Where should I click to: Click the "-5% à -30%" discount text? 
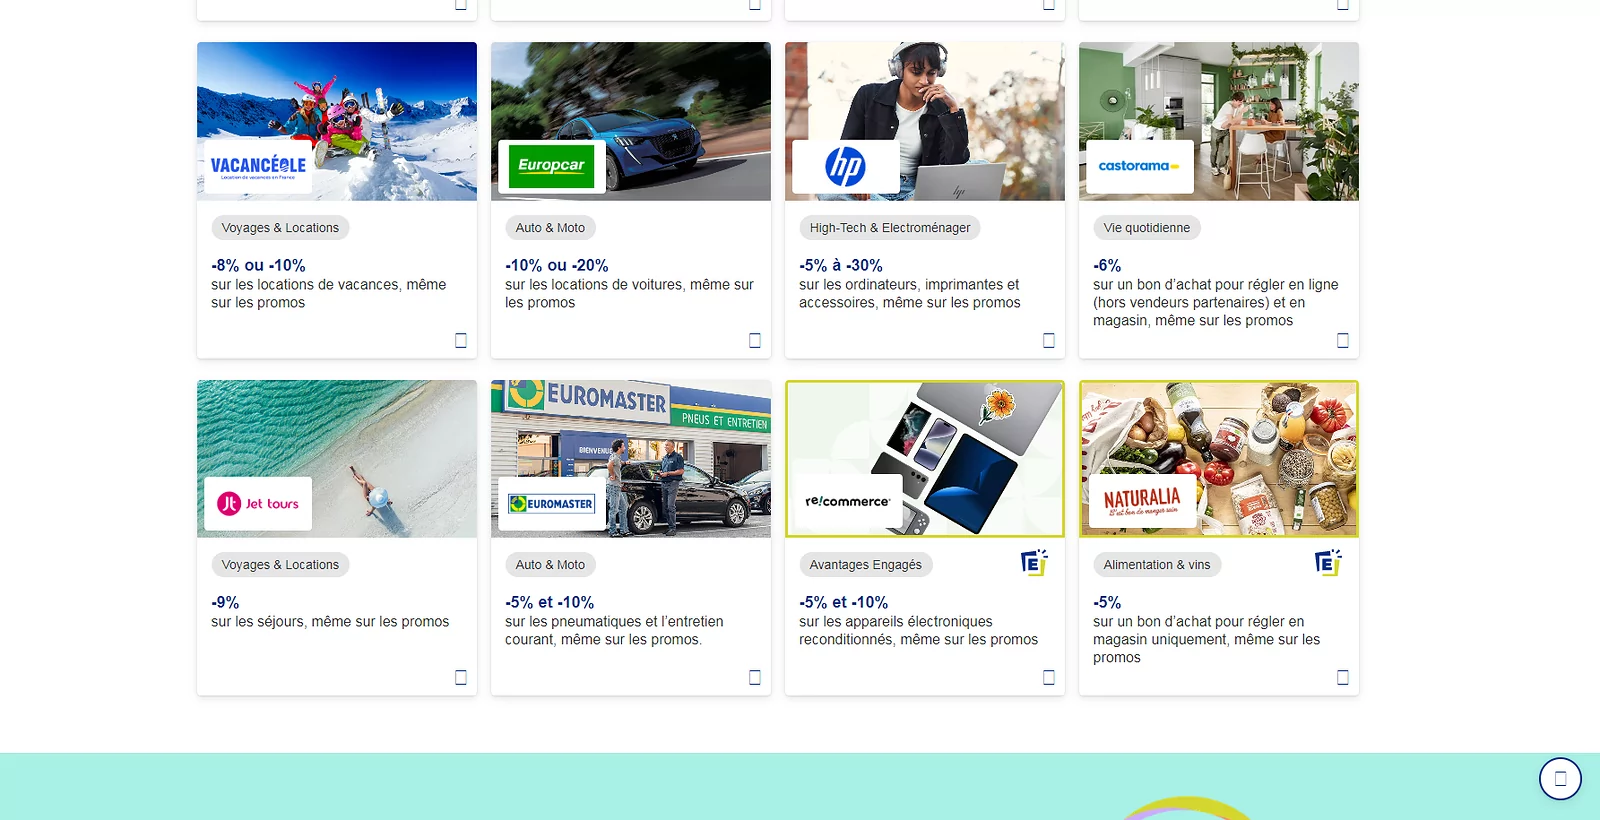[841, 265]
